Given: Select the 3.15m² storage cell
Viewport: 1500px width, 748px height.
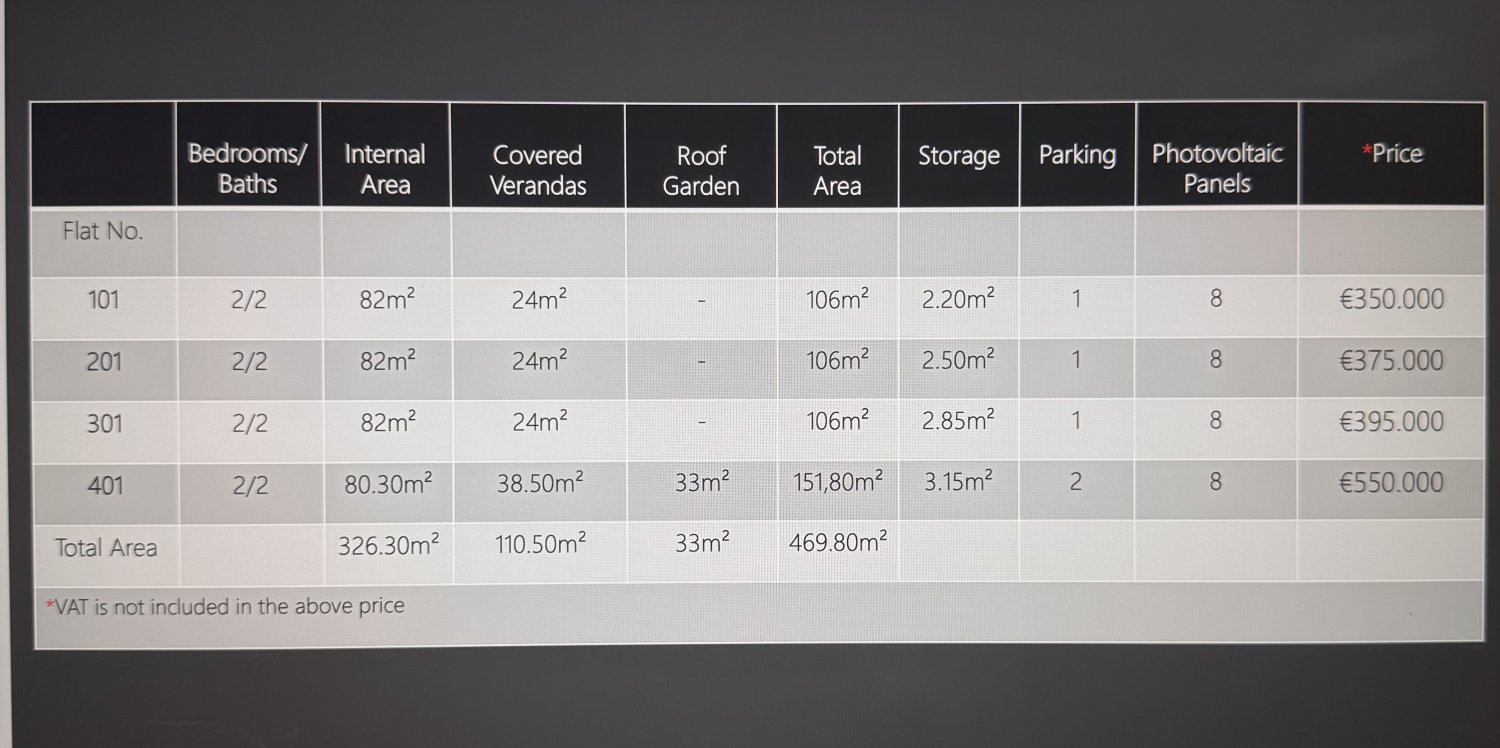Looking at the screenshot, I should coord(958,481).
